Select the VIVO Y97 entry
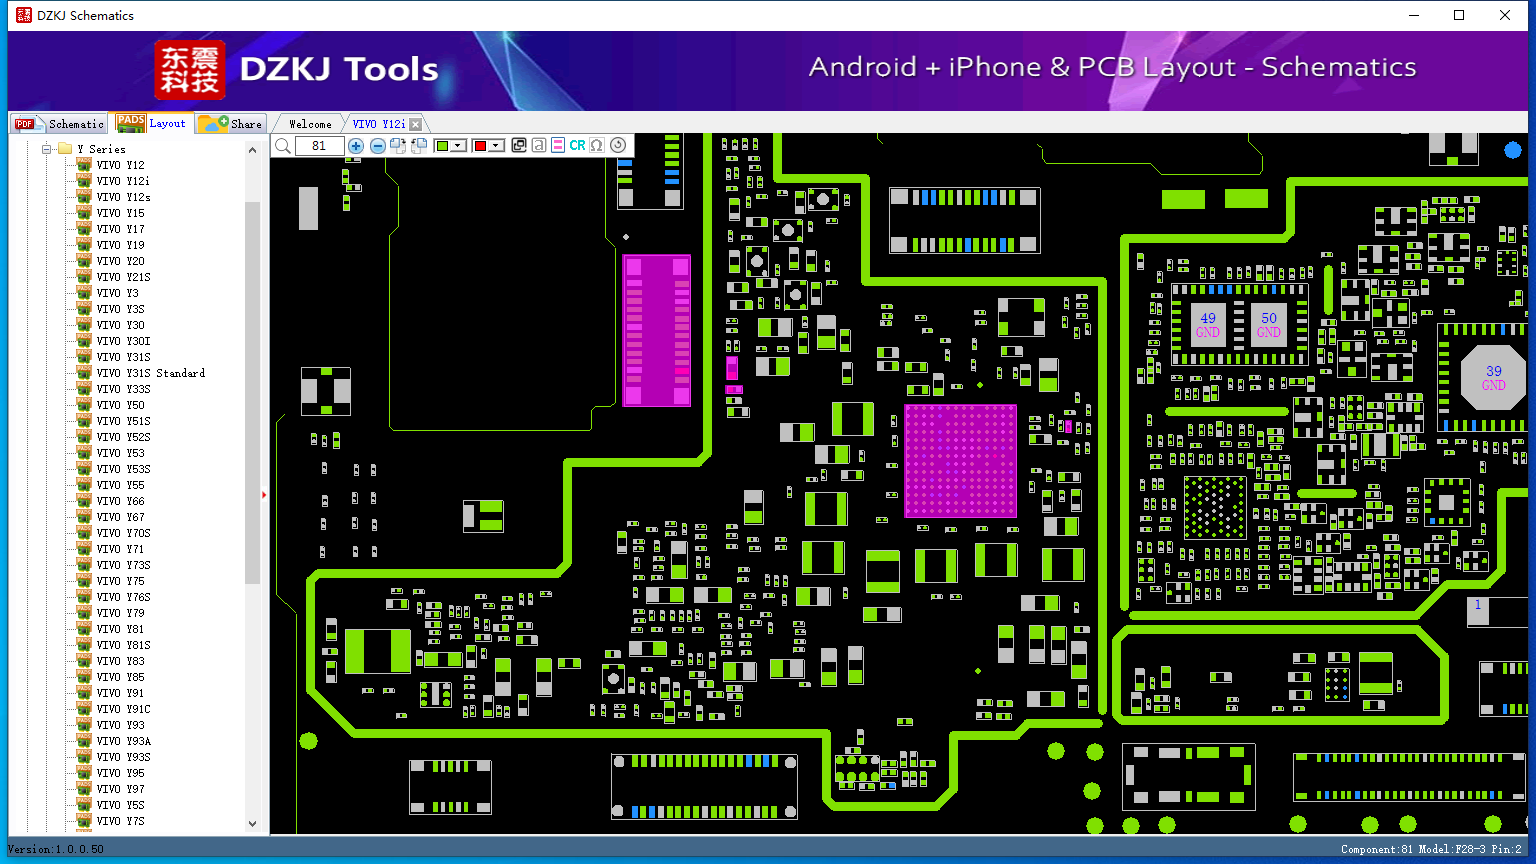 120,789
